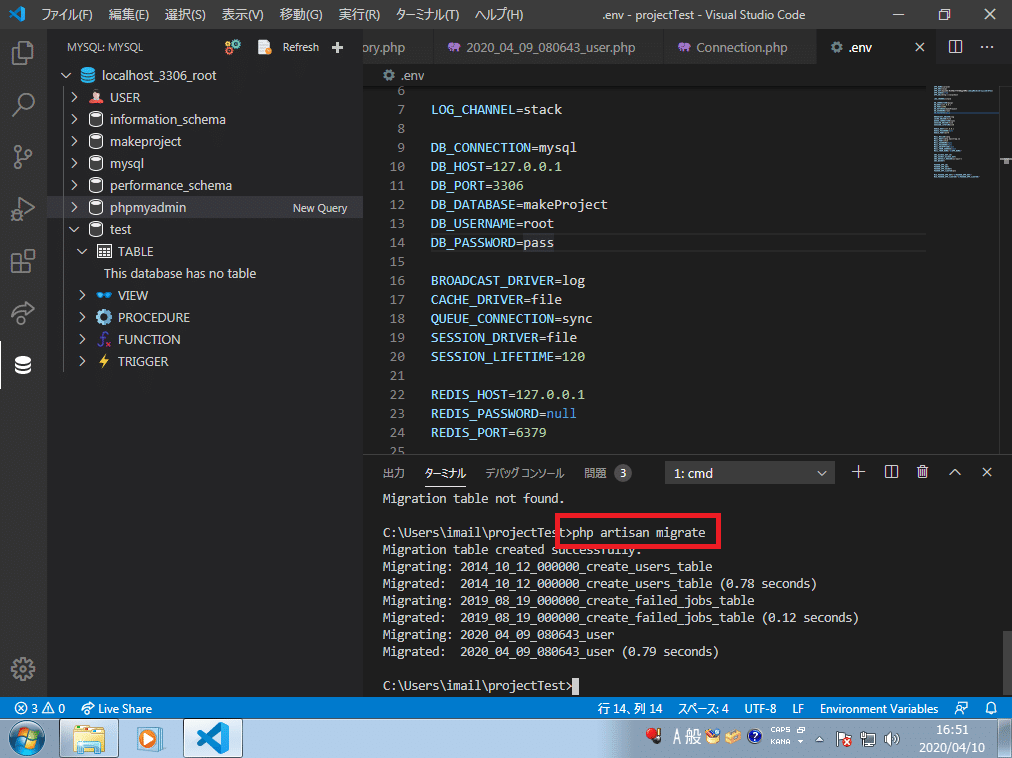Switch to 問題 panel tab
The image size is (1012, 758).
coord(607,473)
